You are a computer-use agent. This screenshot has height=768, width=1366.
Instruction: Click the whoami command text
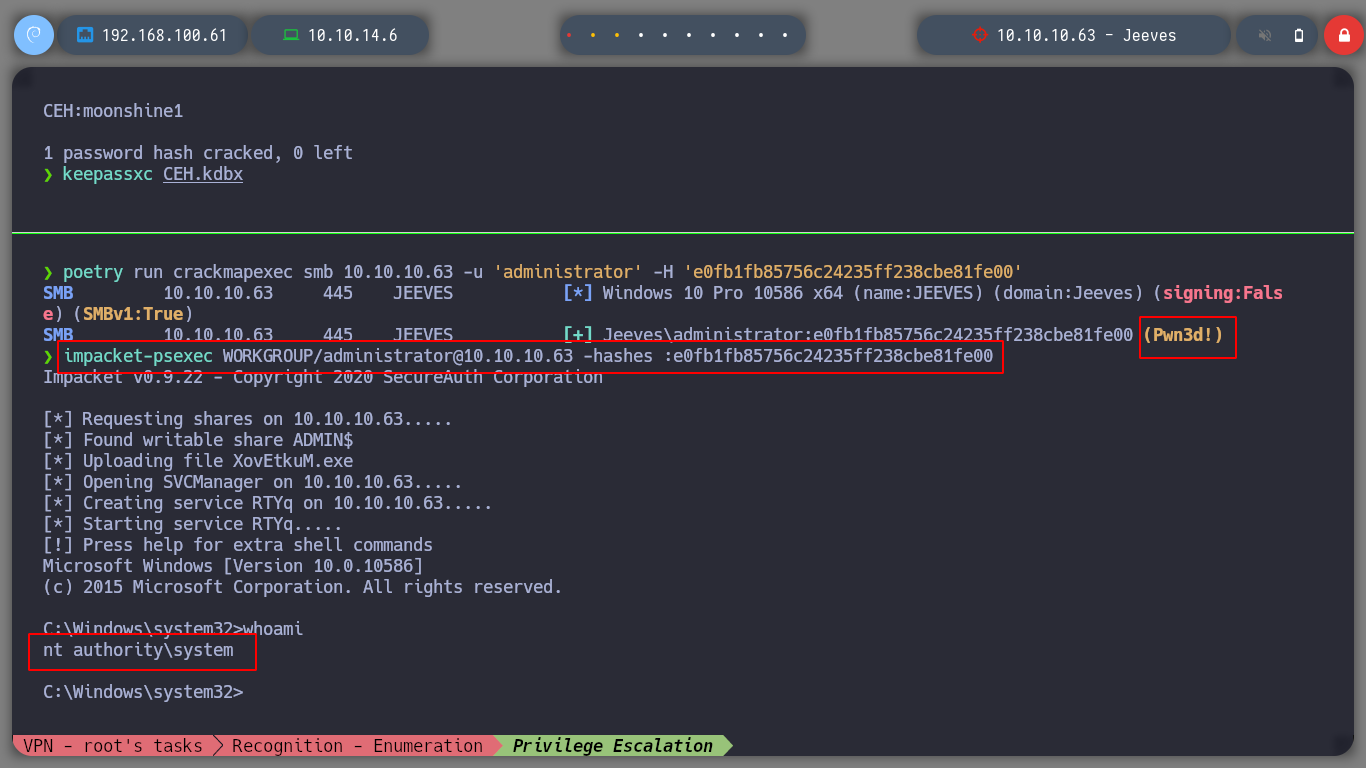(x=273, y=629)
